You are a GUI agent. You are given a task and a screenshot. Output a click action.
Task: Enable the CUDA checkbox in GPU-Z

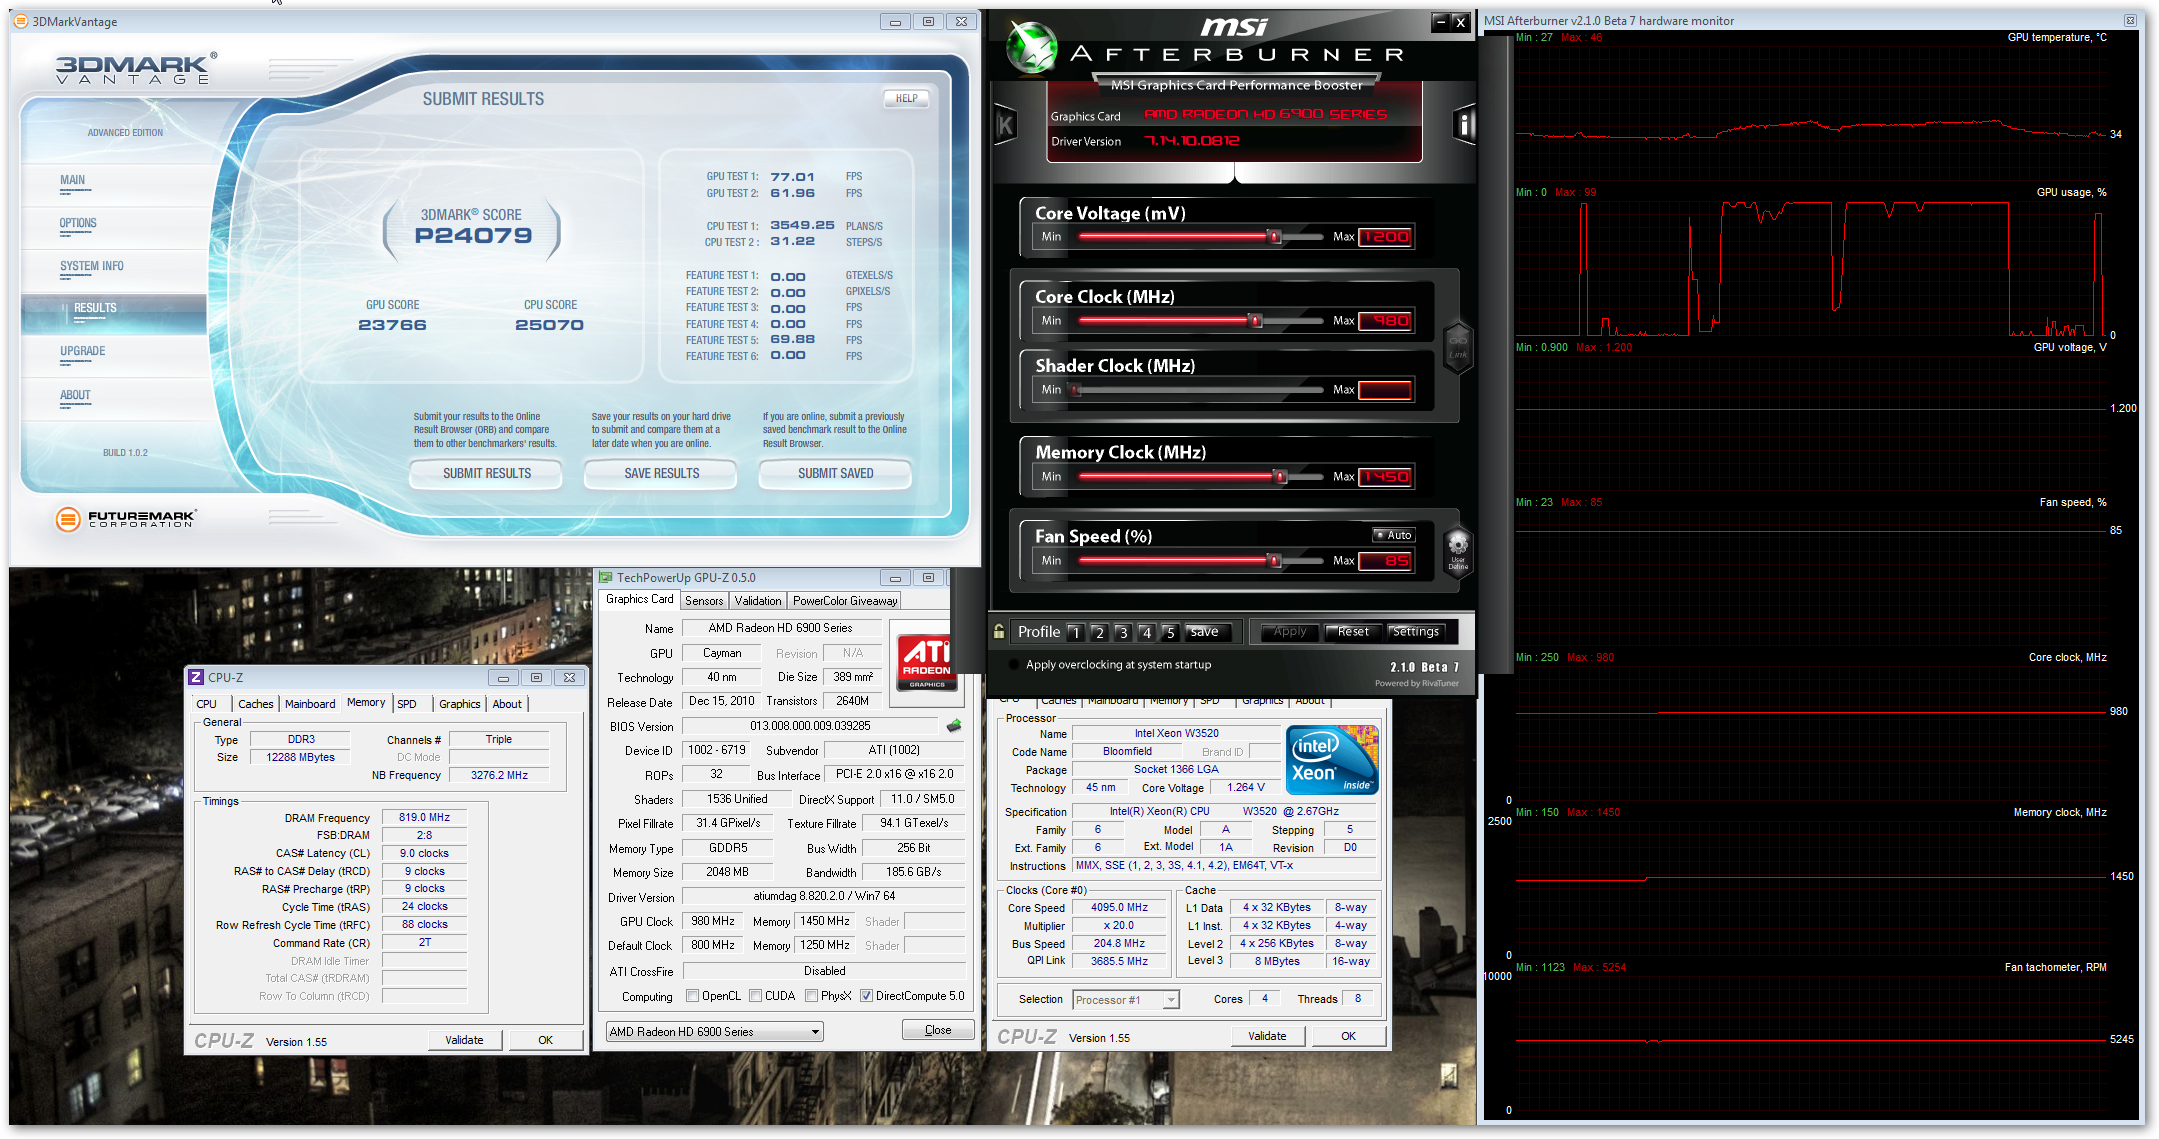click(x=756, y=996)
